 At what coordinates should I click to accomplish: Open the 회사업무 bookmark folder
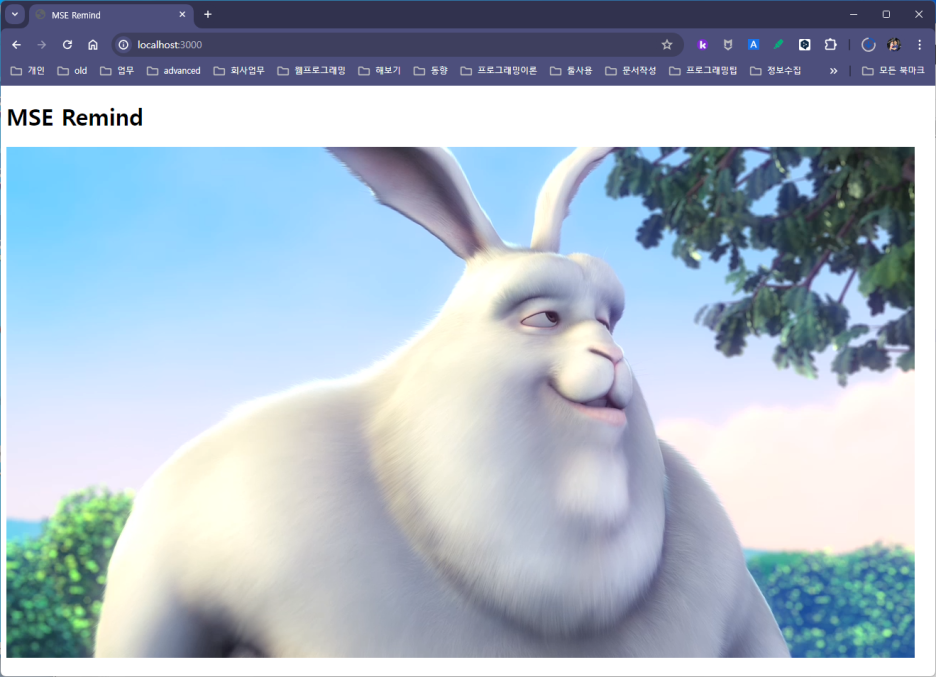click(239, 71)
